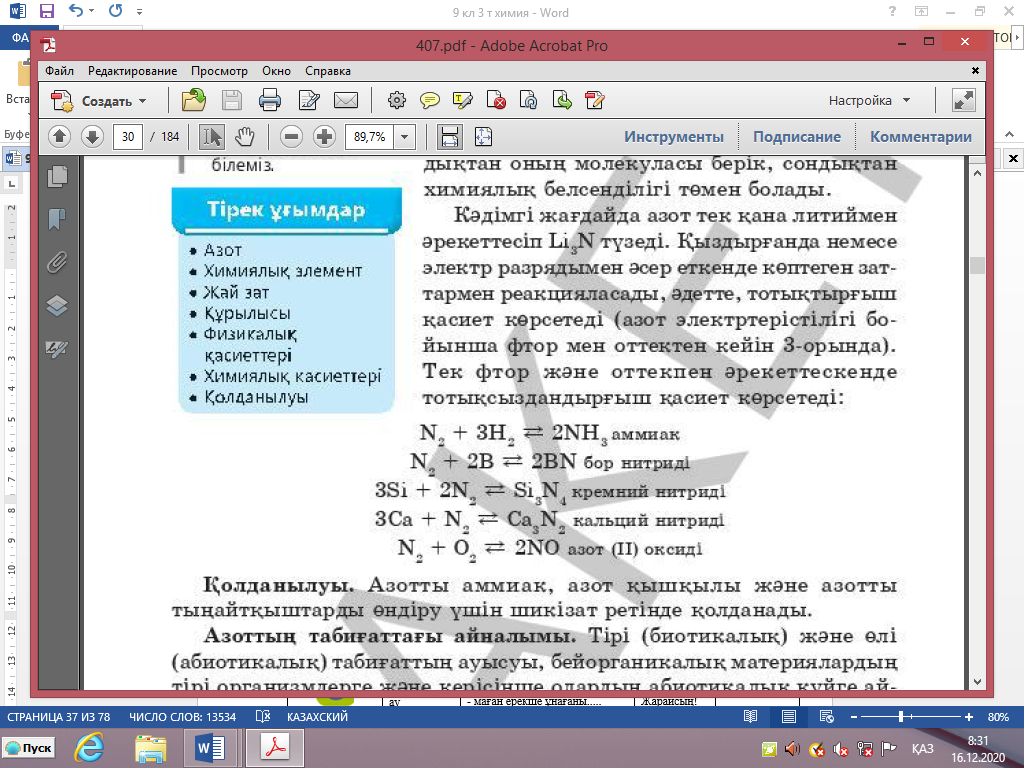Expand the Настройка dropdown menu
This screenshot has width=1024, height=768.
click(906, 101)
